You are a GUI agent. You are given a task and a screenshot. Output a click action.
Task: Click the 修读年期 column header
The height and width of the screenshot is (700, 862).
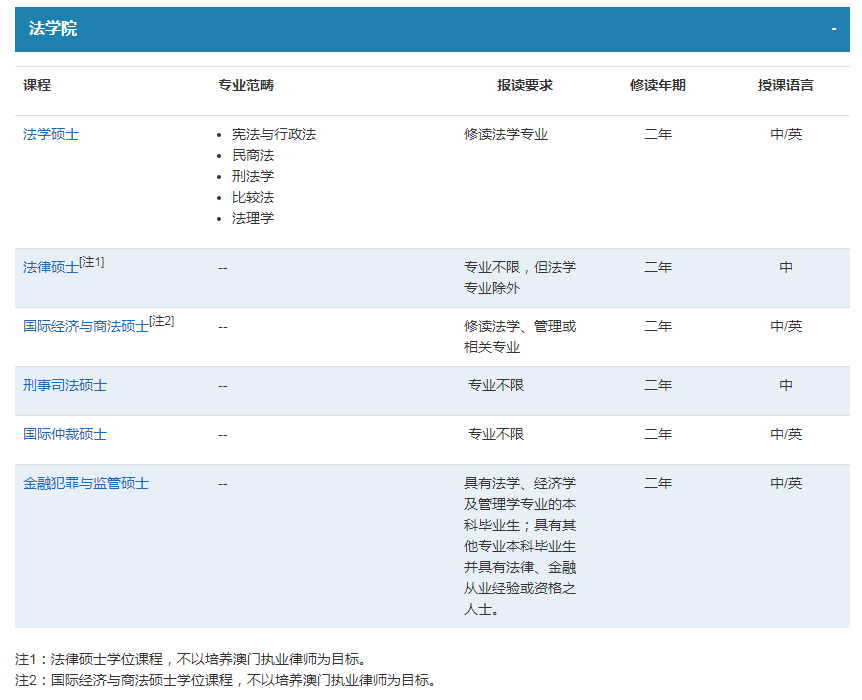tap(658, 85)
